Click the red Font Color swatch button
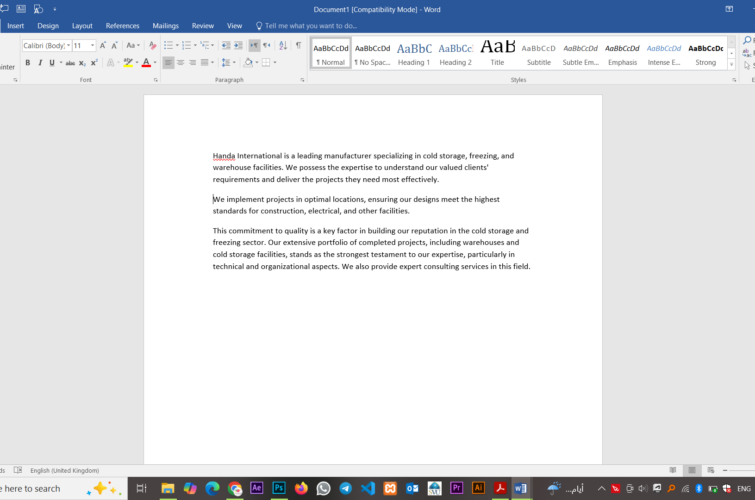755x500 pixels. pos(146,63)
